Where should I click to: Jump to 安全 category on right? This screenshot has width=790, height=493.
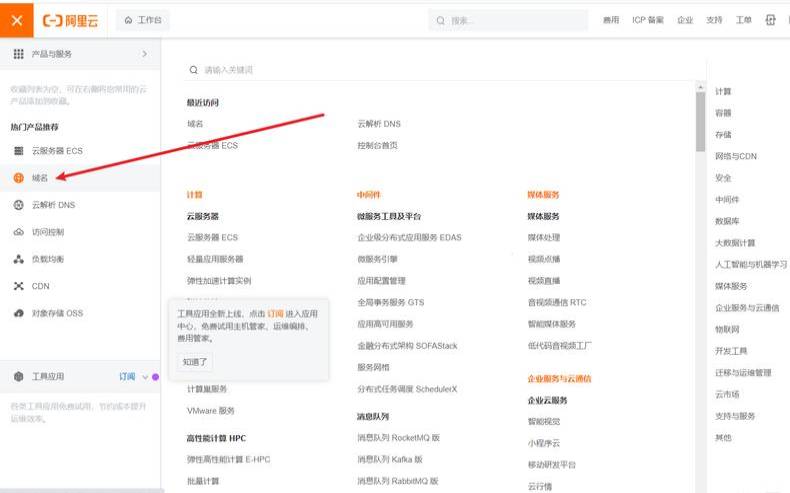point(723,178)
